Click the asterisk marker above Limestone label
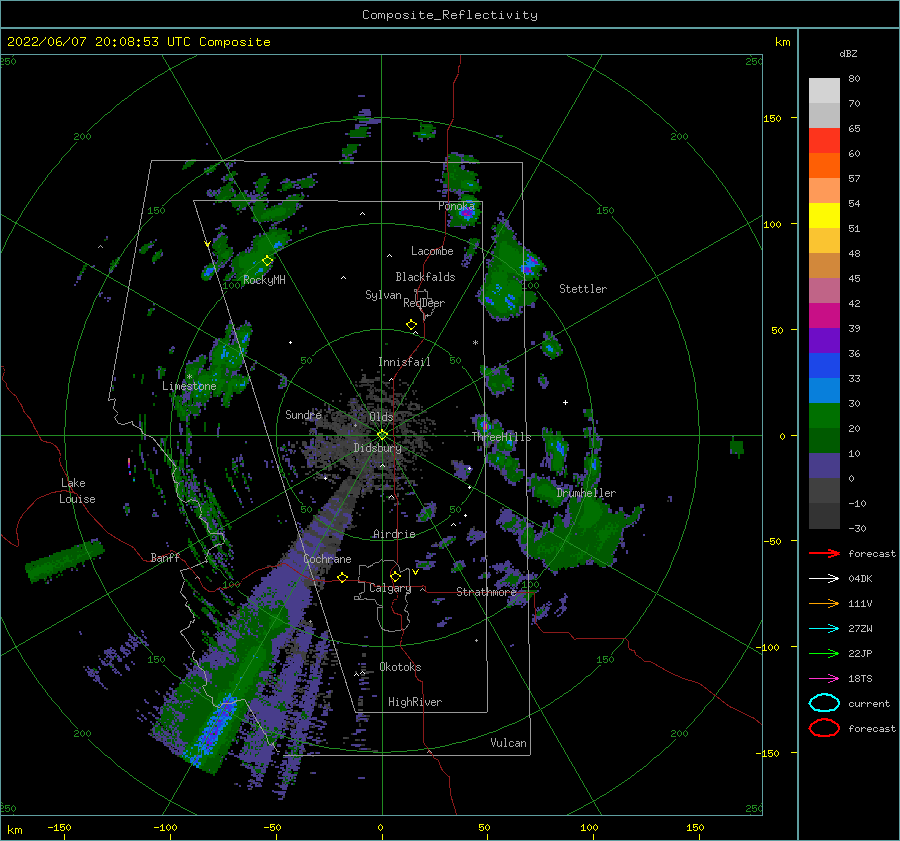Image resolution: width=900 pixels, height=841 pixels. coord(189,377)
